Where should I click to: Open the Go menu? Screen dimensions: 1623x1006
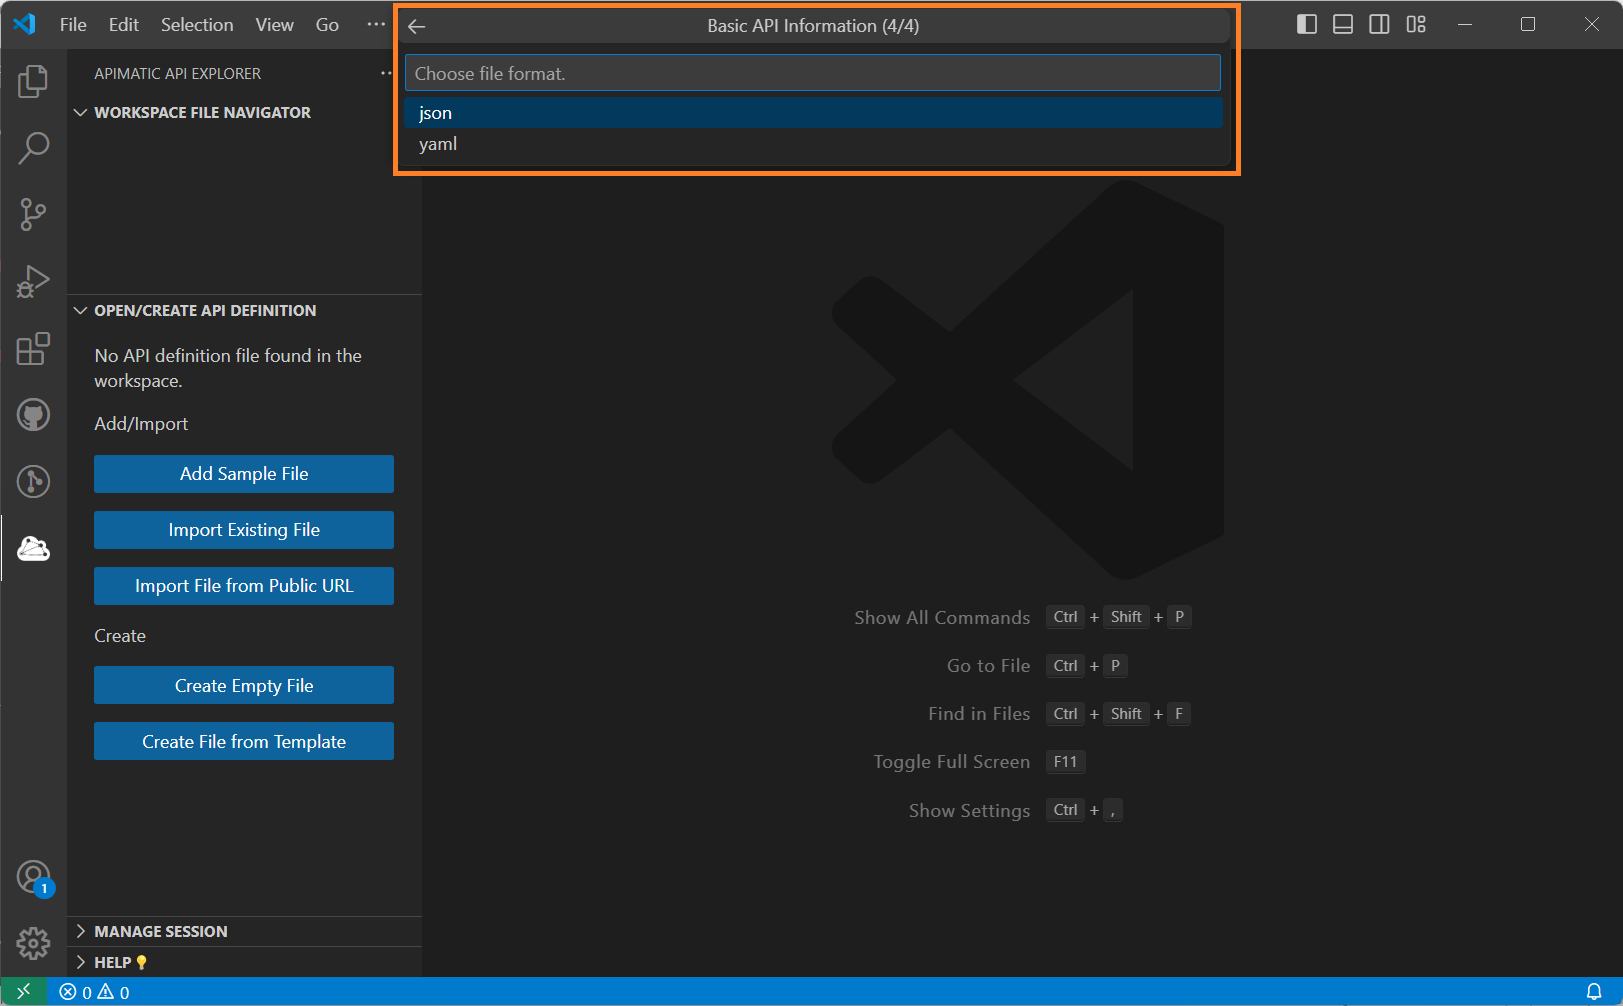click(327, 24)
